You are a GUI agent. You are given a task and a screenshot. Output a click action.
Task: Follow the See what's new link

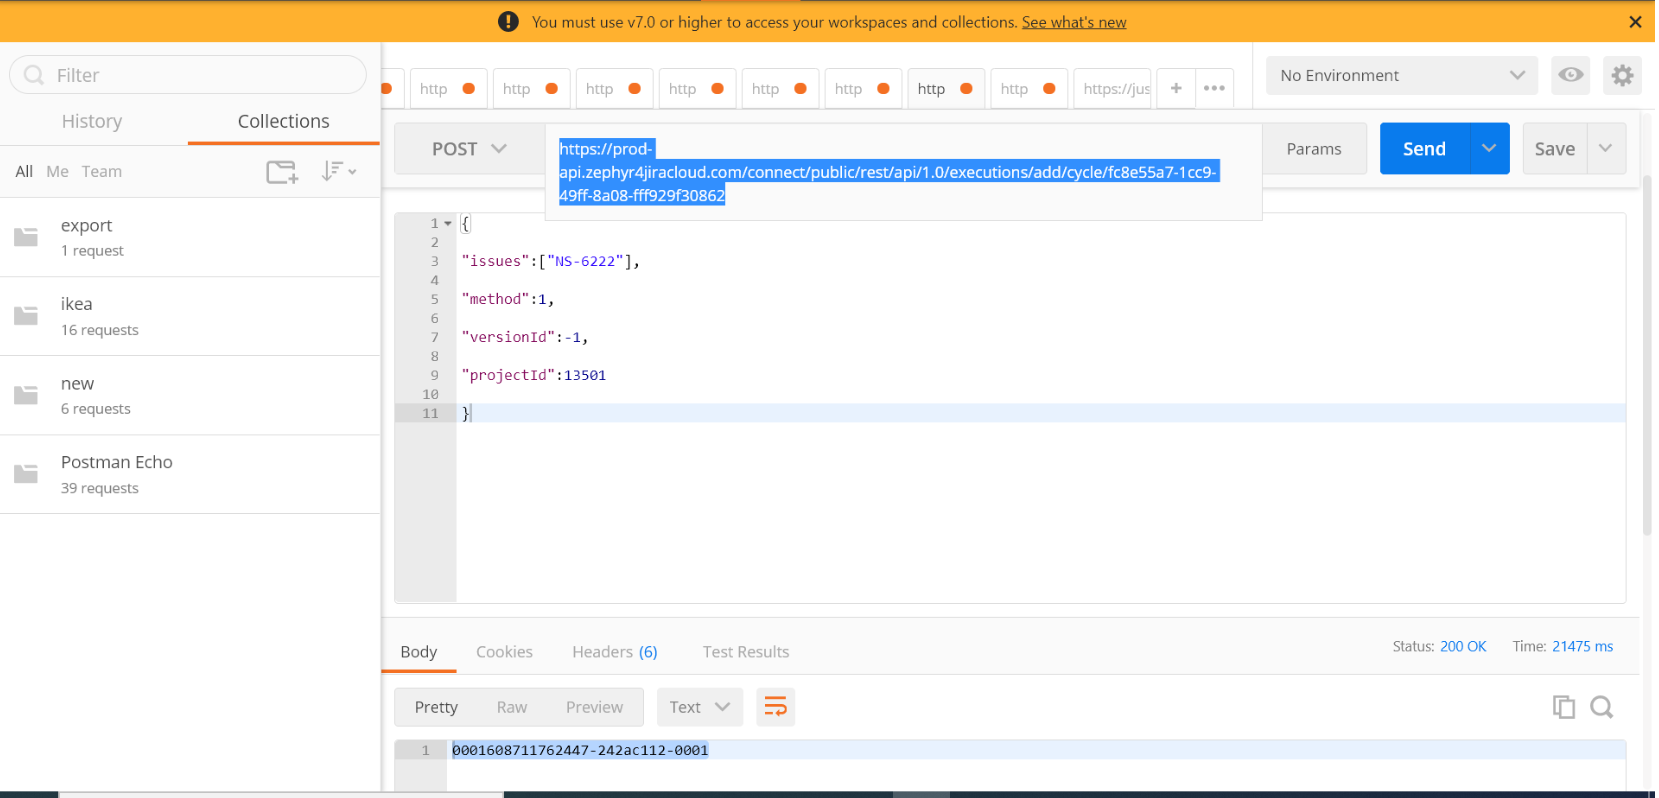[x=1073, y=22]
